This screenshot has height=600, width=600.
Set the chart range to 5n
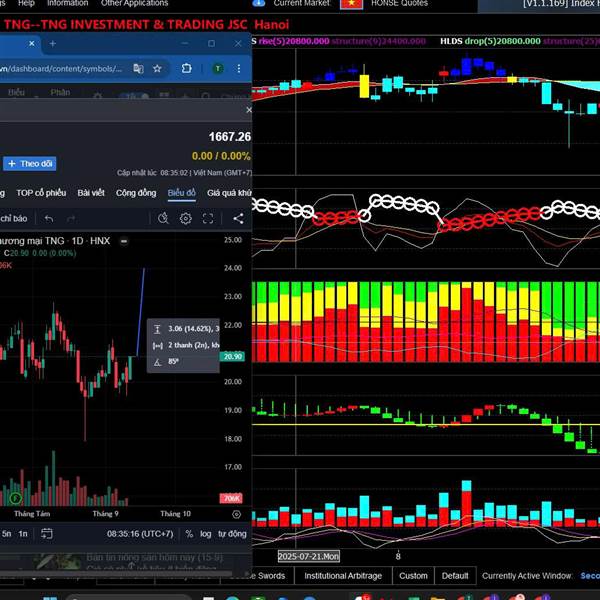pyautogui.click(x=7, y=533)
